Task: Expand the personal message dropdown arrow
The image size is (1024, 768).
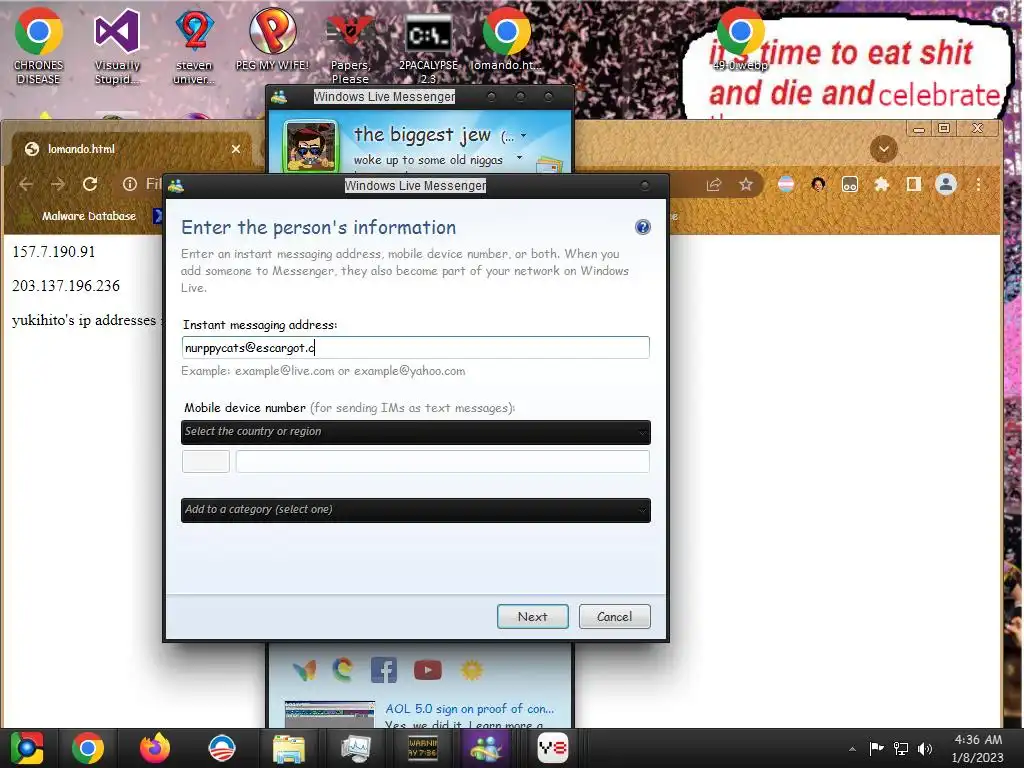Action: pyautogui.click(x=519, y=157)
